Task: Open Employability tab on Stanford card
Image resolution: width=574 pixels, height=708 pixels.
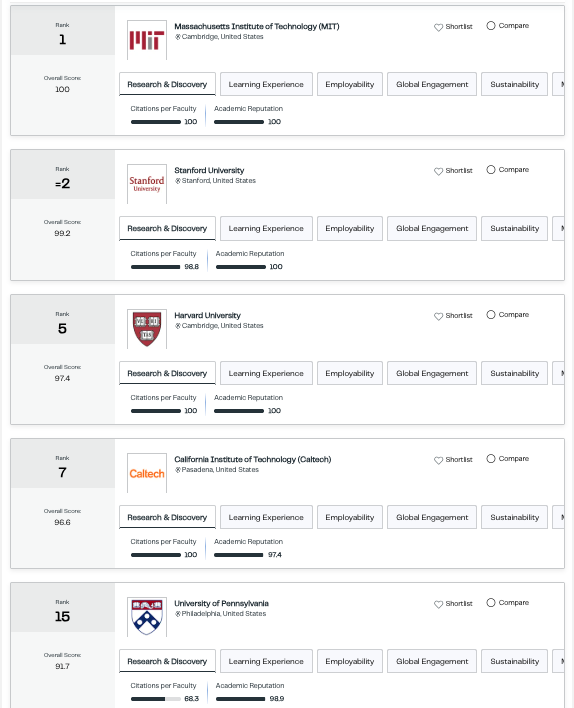Action: click(350, 228)
